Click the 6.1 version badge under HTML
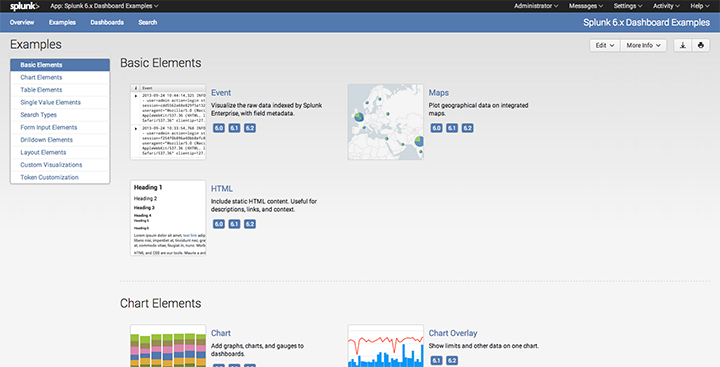The width and height of the screenshot is (720, 367). (234, 224)
